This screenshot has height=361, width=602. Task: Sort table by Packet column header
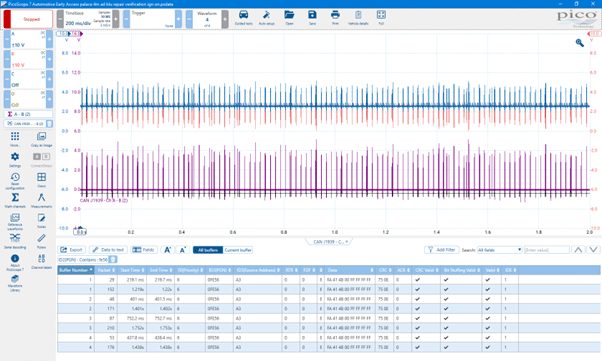106,270
